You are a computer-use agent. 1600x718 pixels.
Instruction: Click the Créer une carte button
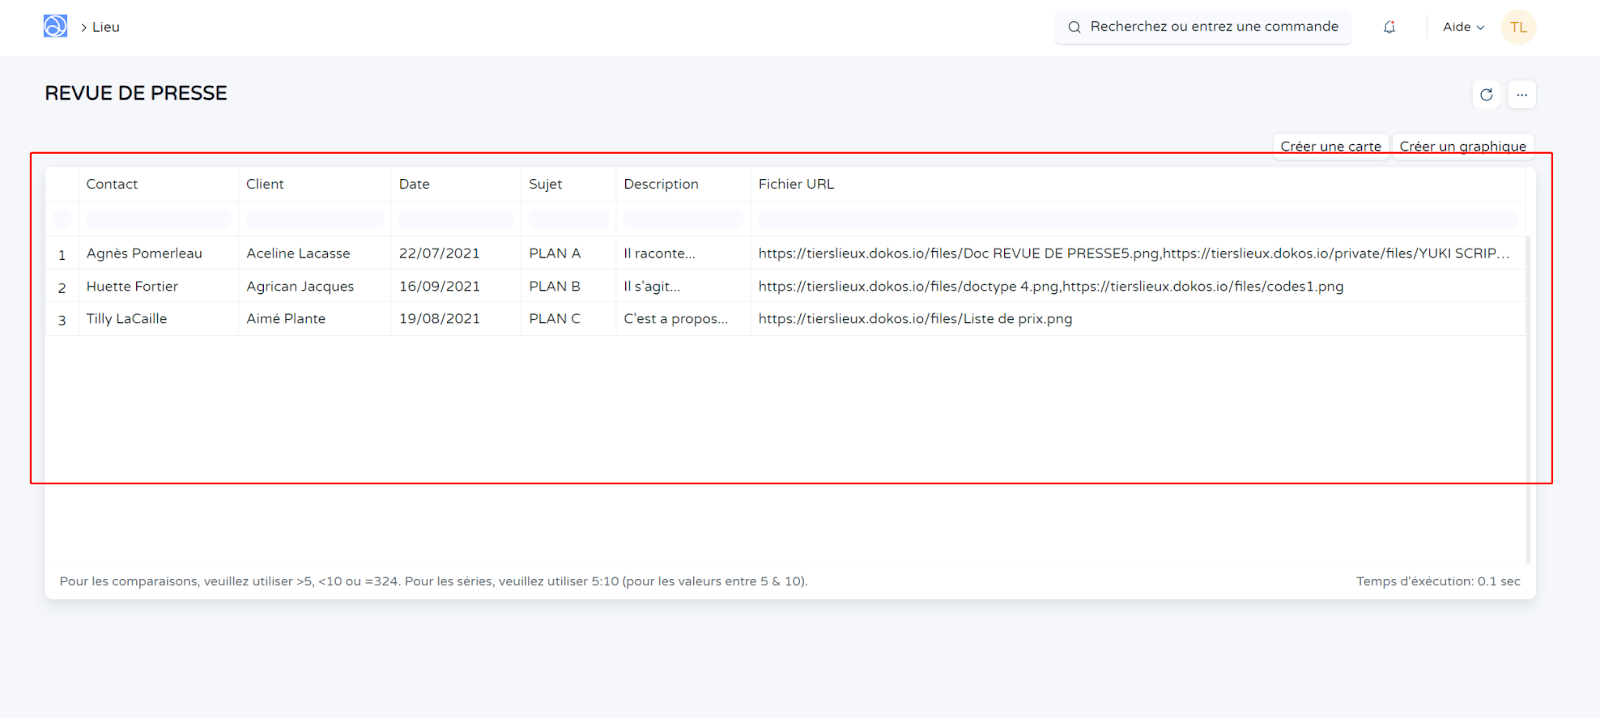pos(1330,146)
